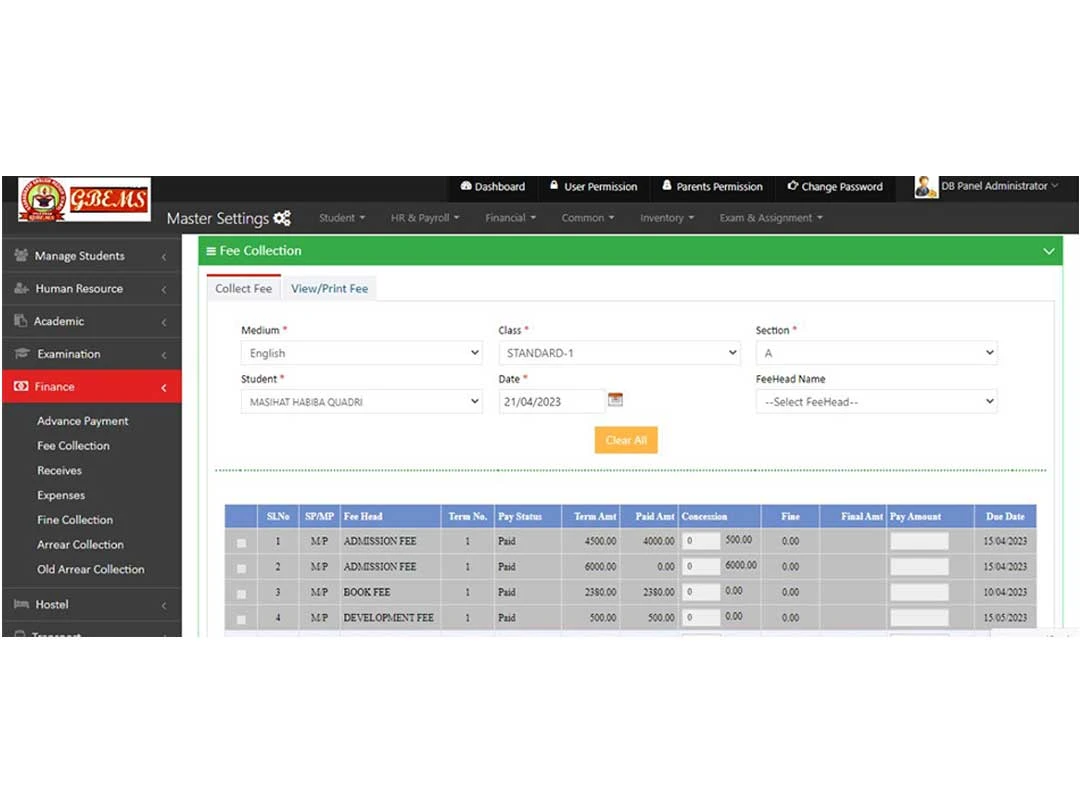
Task: Click the Human Resource sidebar icon
Action: point(22,288)
